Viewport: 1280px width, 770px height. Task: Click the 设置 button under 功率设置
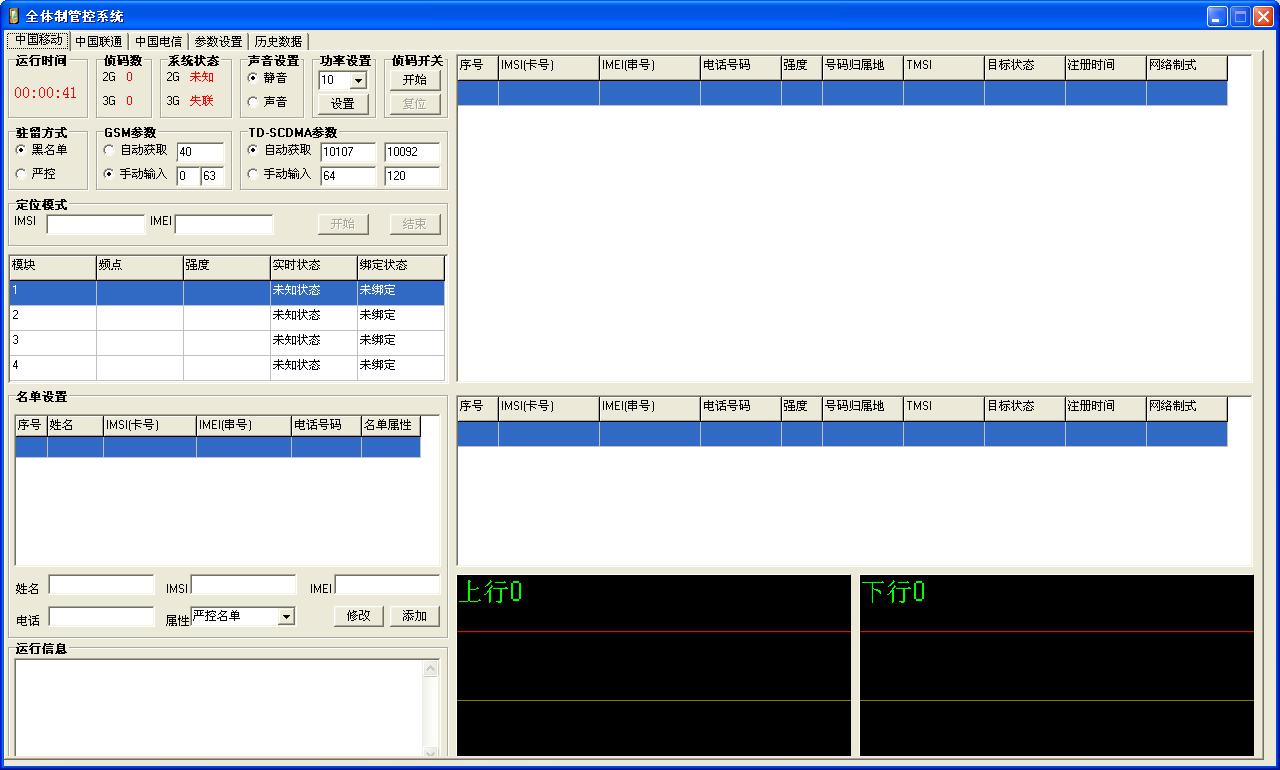click(x=342, y=104)
